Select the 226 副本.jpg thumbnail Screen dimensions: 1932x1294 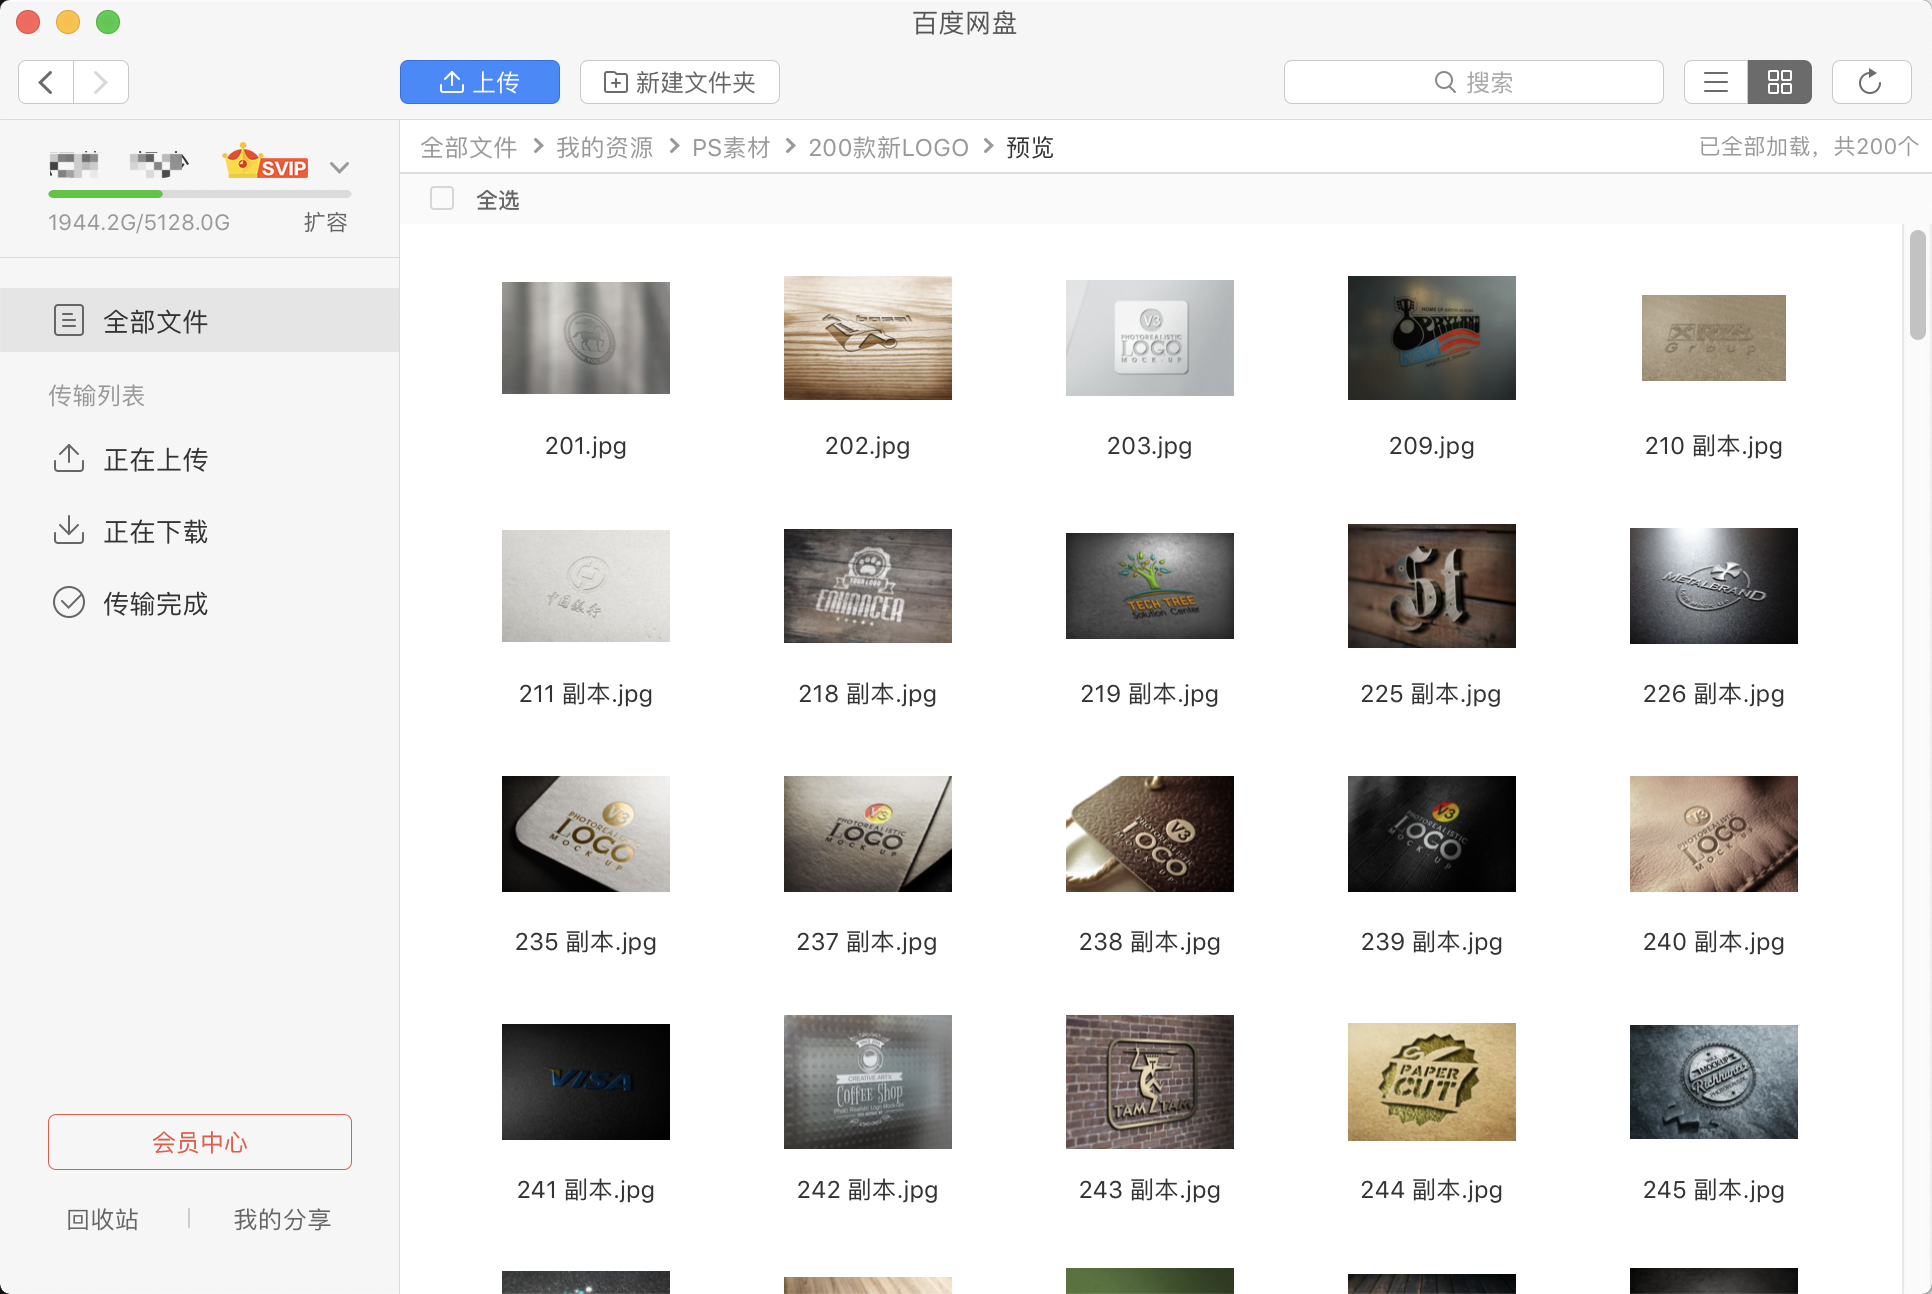click(1714, 586)
